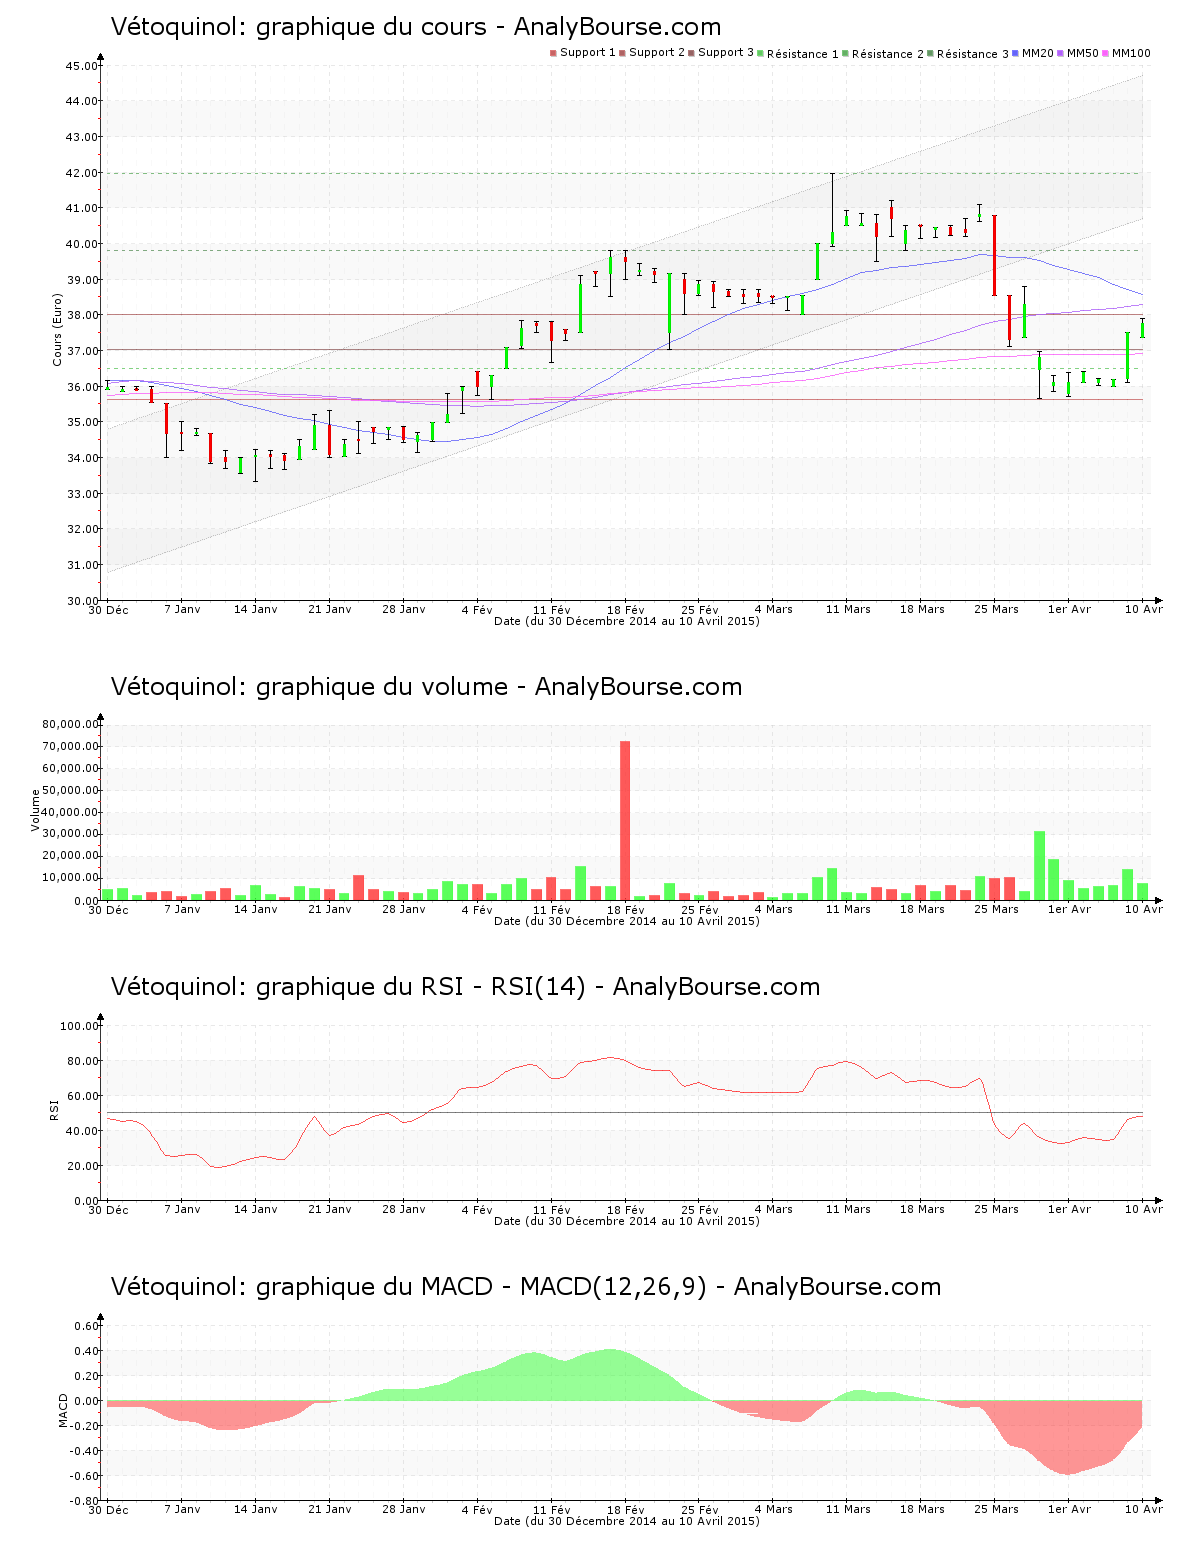1200x1550 pixels.
Task: Click the green Résistance 1 legend swatch
Action: tap(761, 53)
